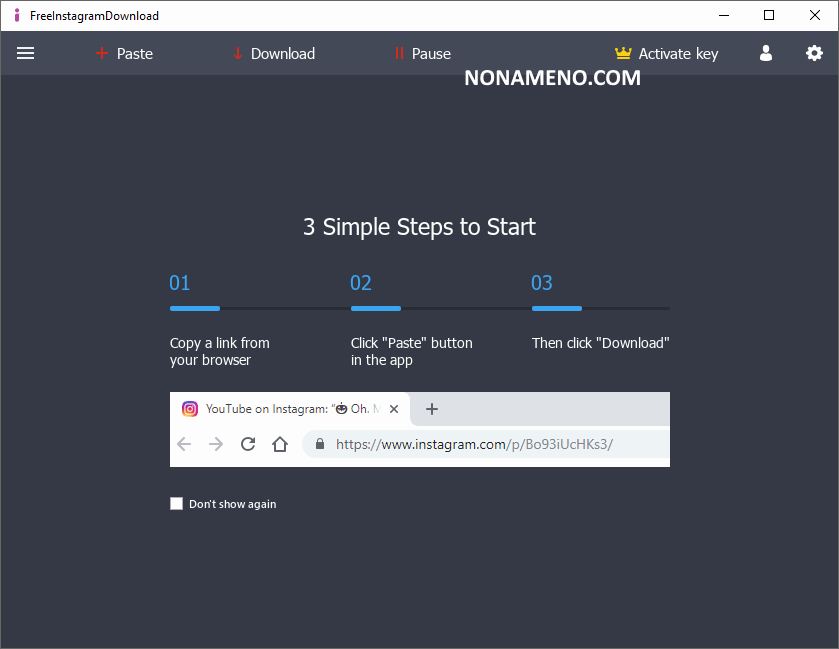Image resolution: width=839 pixels, height=649 pixels.
Task: Click the browser back arrow
Action: point(184,444)
